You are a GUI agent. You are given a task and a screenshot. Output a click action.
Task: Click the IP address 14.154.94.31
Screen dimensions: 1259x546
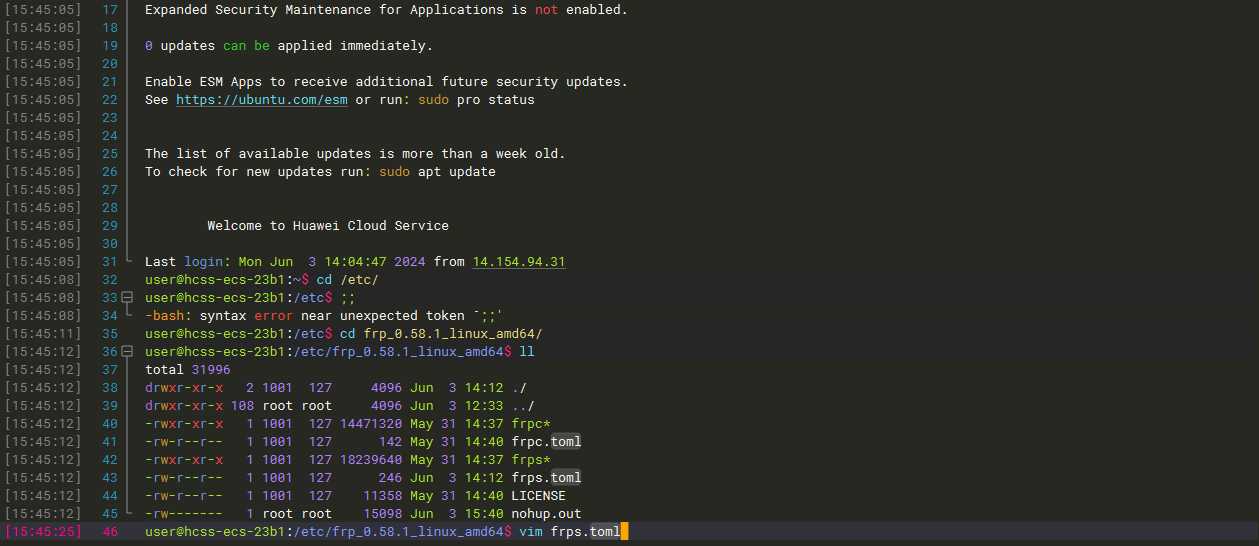click(519, 262)
